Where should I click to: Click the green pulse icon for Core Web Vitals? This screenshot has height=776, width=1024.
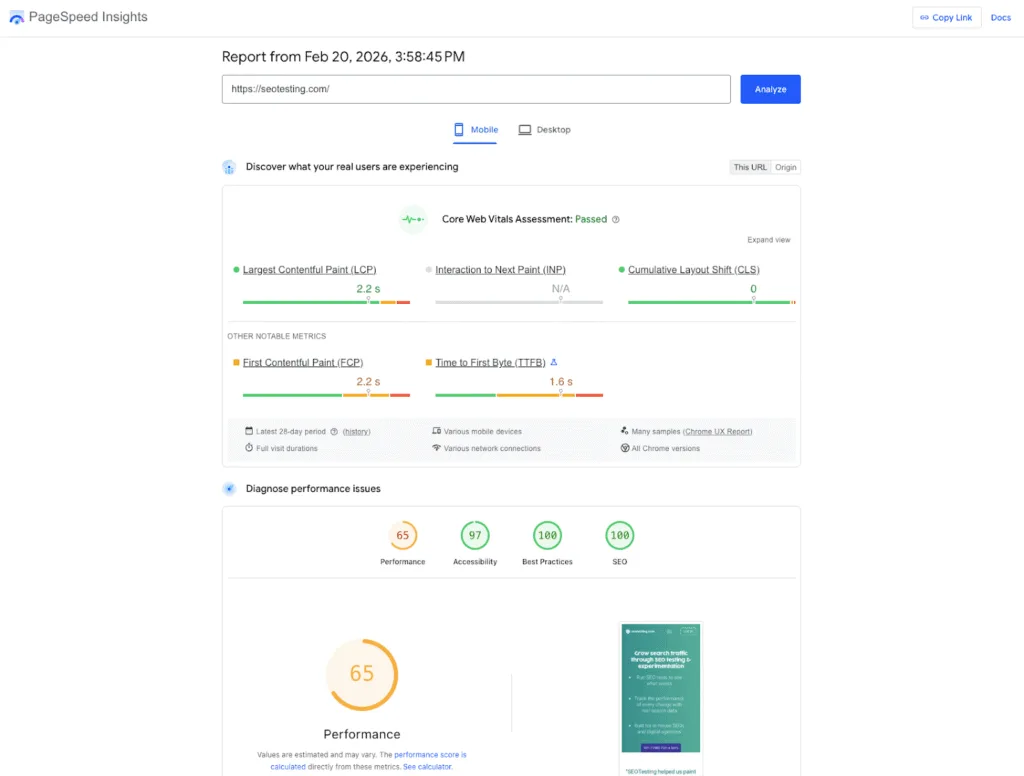point(413,220)
